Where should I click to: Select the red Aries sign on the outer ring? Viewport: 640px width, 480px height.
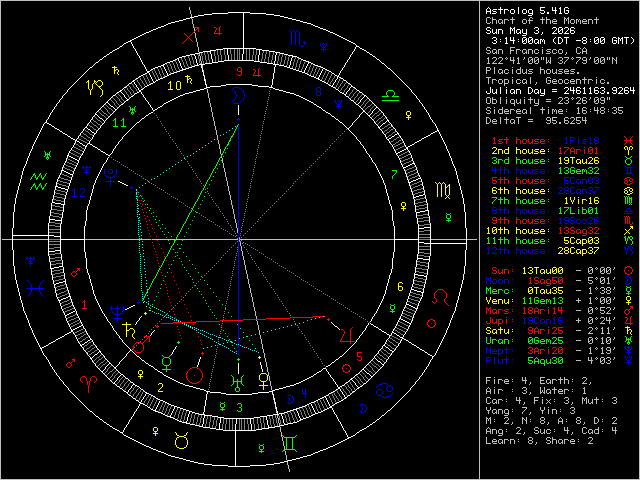tap(89, 385)
